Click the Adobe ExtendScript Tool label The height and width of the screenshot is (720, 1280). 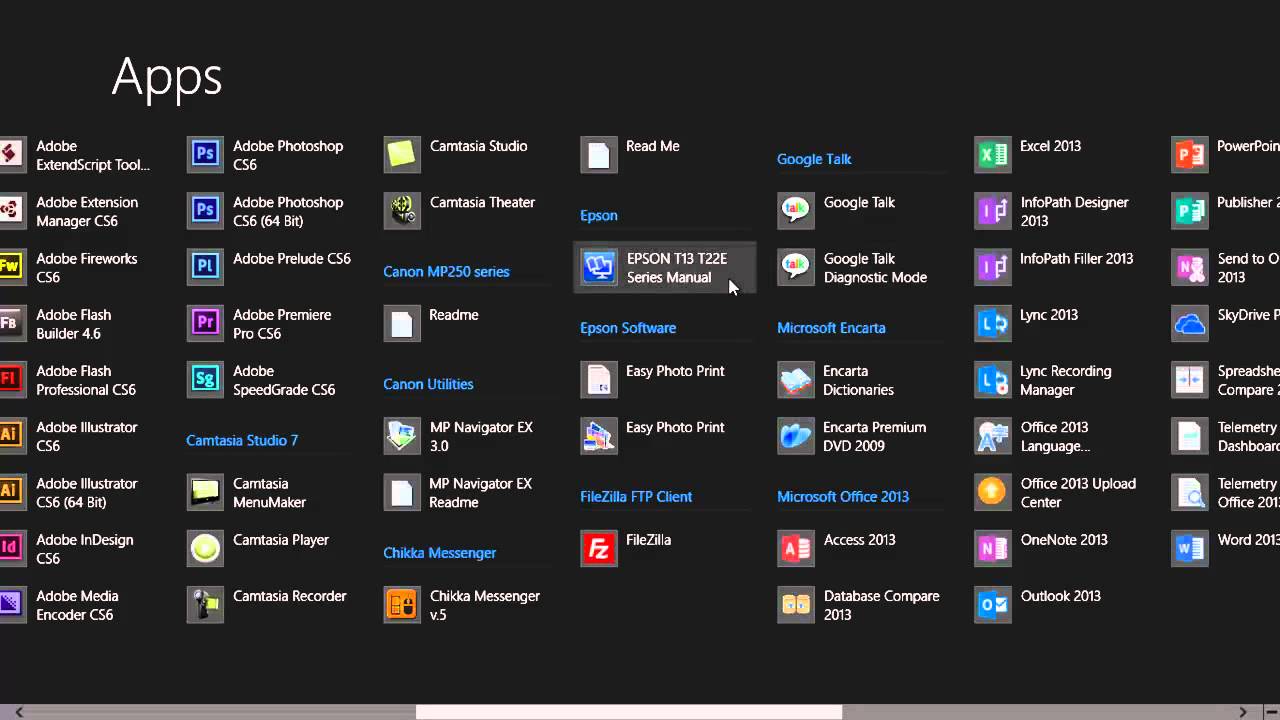pos(93,155)
